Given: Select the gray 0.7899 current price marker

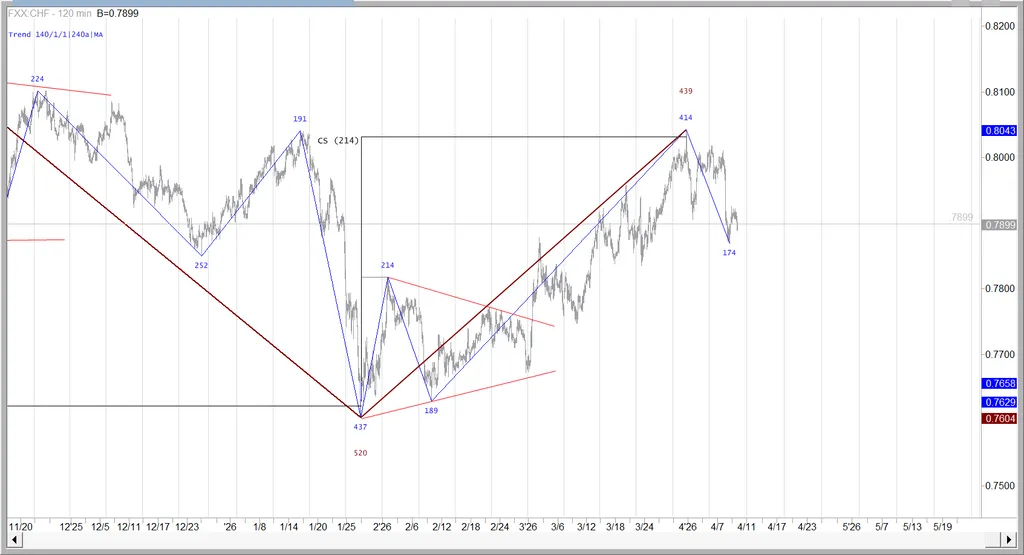Looking at the screenshot, I should [x=1000, y=225].
